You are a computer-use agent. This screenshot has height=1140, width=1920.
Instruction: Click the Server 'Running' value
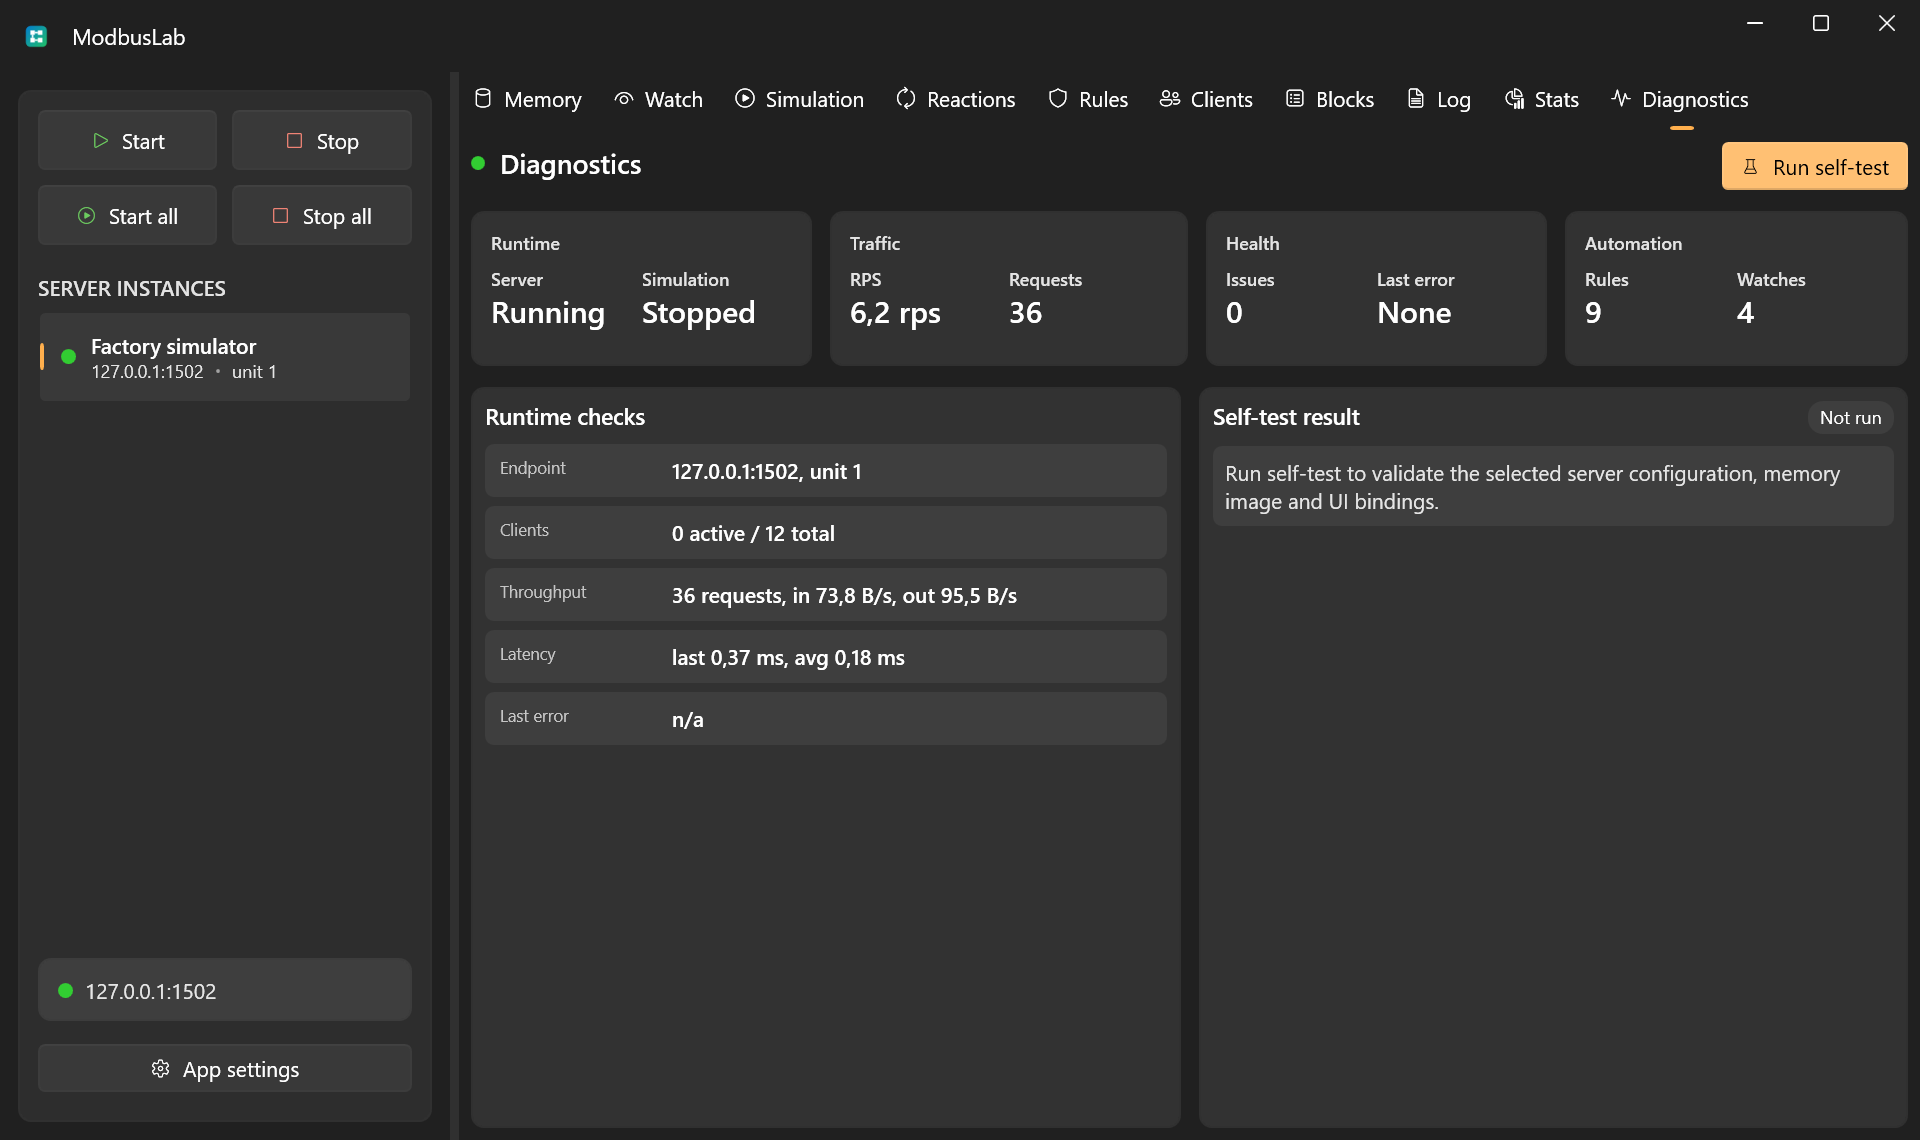coord(548,313)
